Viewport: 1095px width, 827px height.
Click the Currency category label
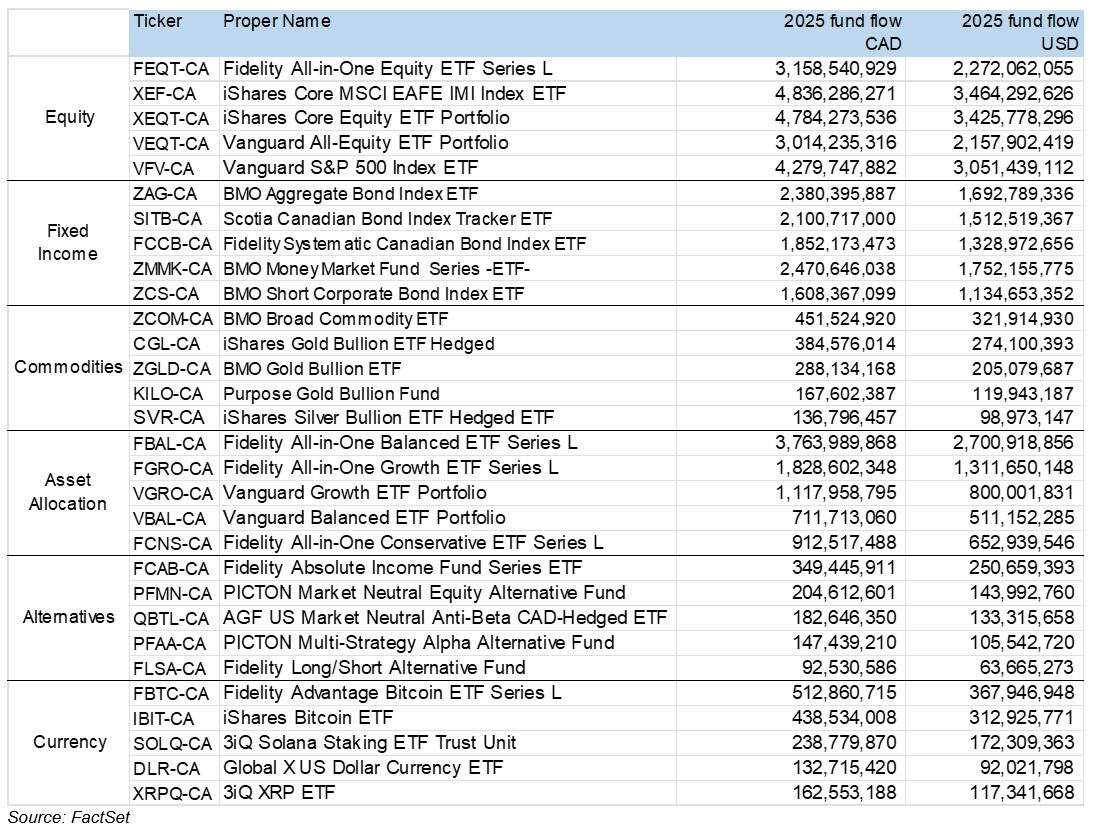click(x=65, y=743)
